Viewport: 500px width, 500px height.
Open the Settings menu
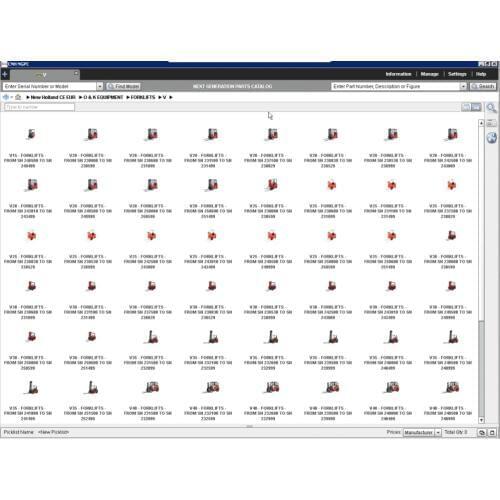click(457, 74)
